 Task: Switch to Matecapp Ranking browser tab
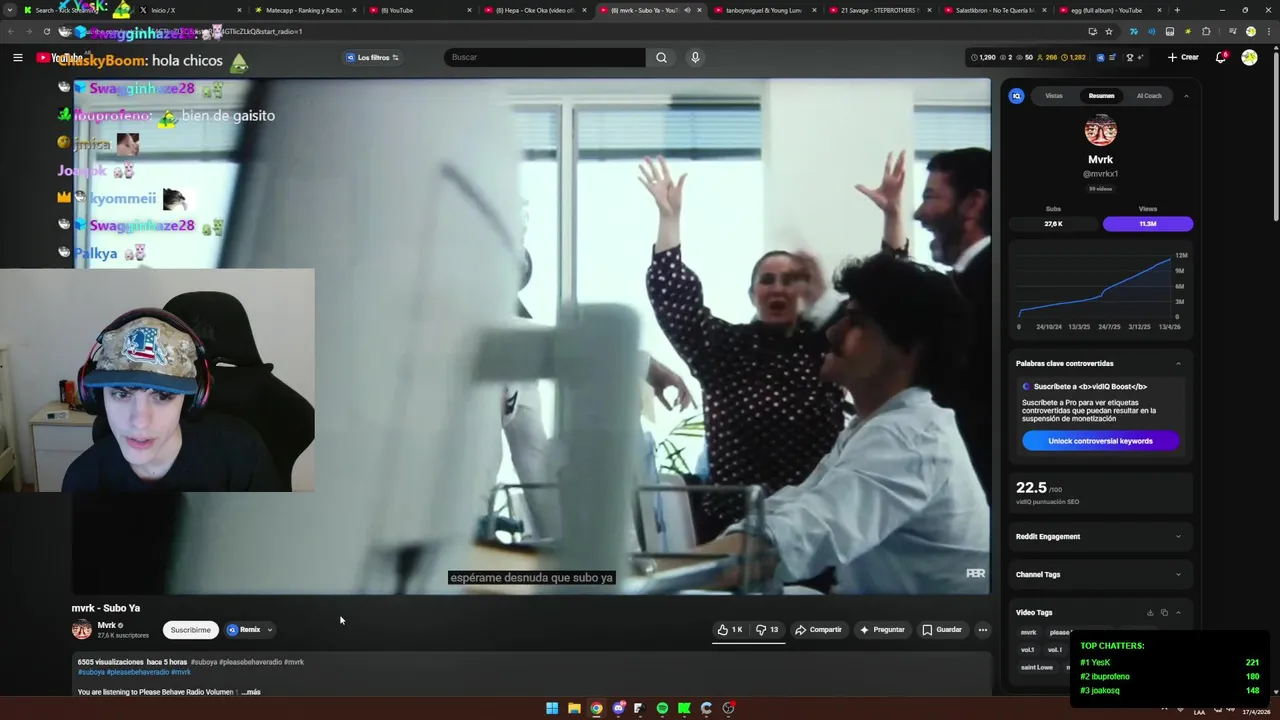(305, 10)
